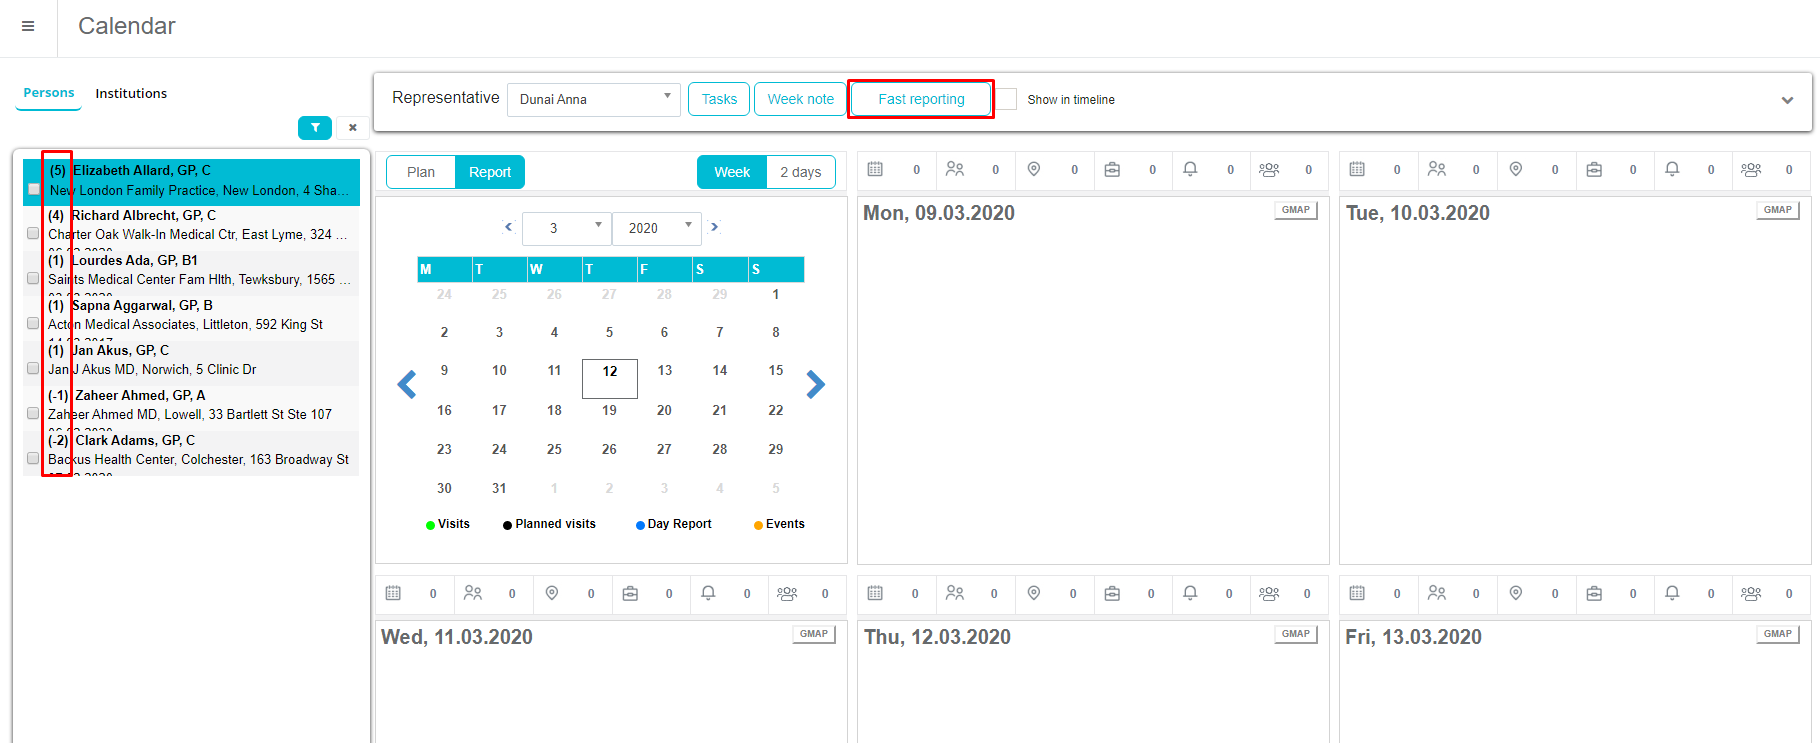Click the briefcase icon above Wednesday 11.03.2020
Image resolution: width=1820 pixels, height=743 pixels.
(x=630, y=594)
